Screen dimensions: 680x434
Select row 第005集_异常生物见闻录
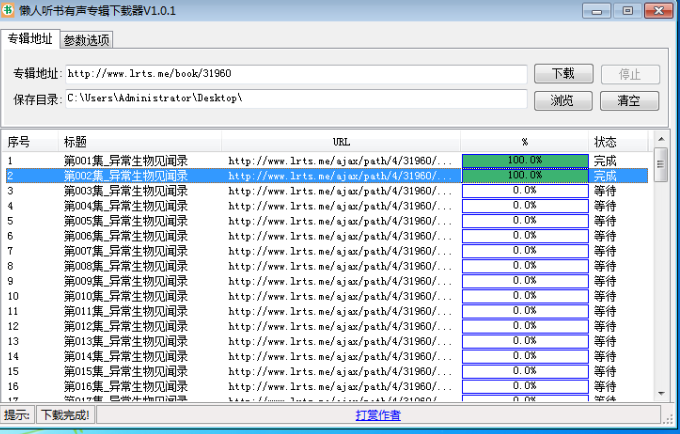pyautogui.click(x=126, y=221)
